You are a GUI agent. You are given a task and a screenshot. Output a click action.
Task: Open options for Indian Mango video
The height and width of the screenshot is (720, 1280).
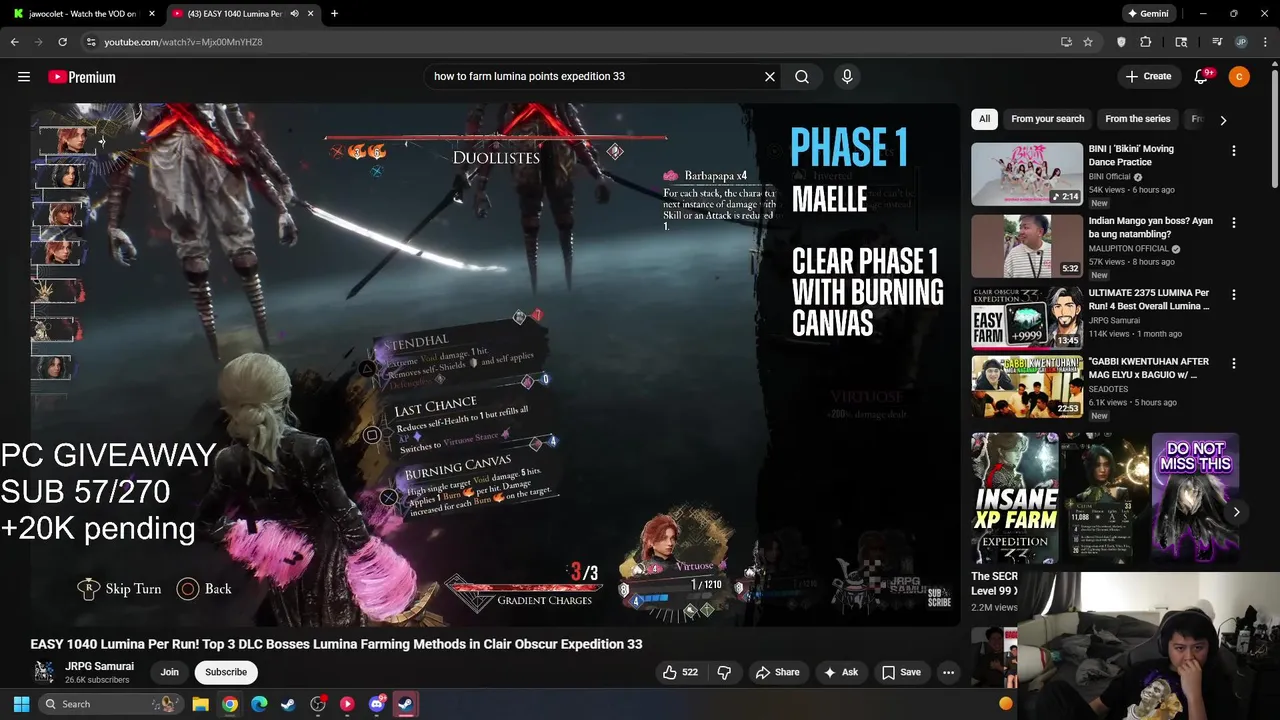click(1233, 223)
